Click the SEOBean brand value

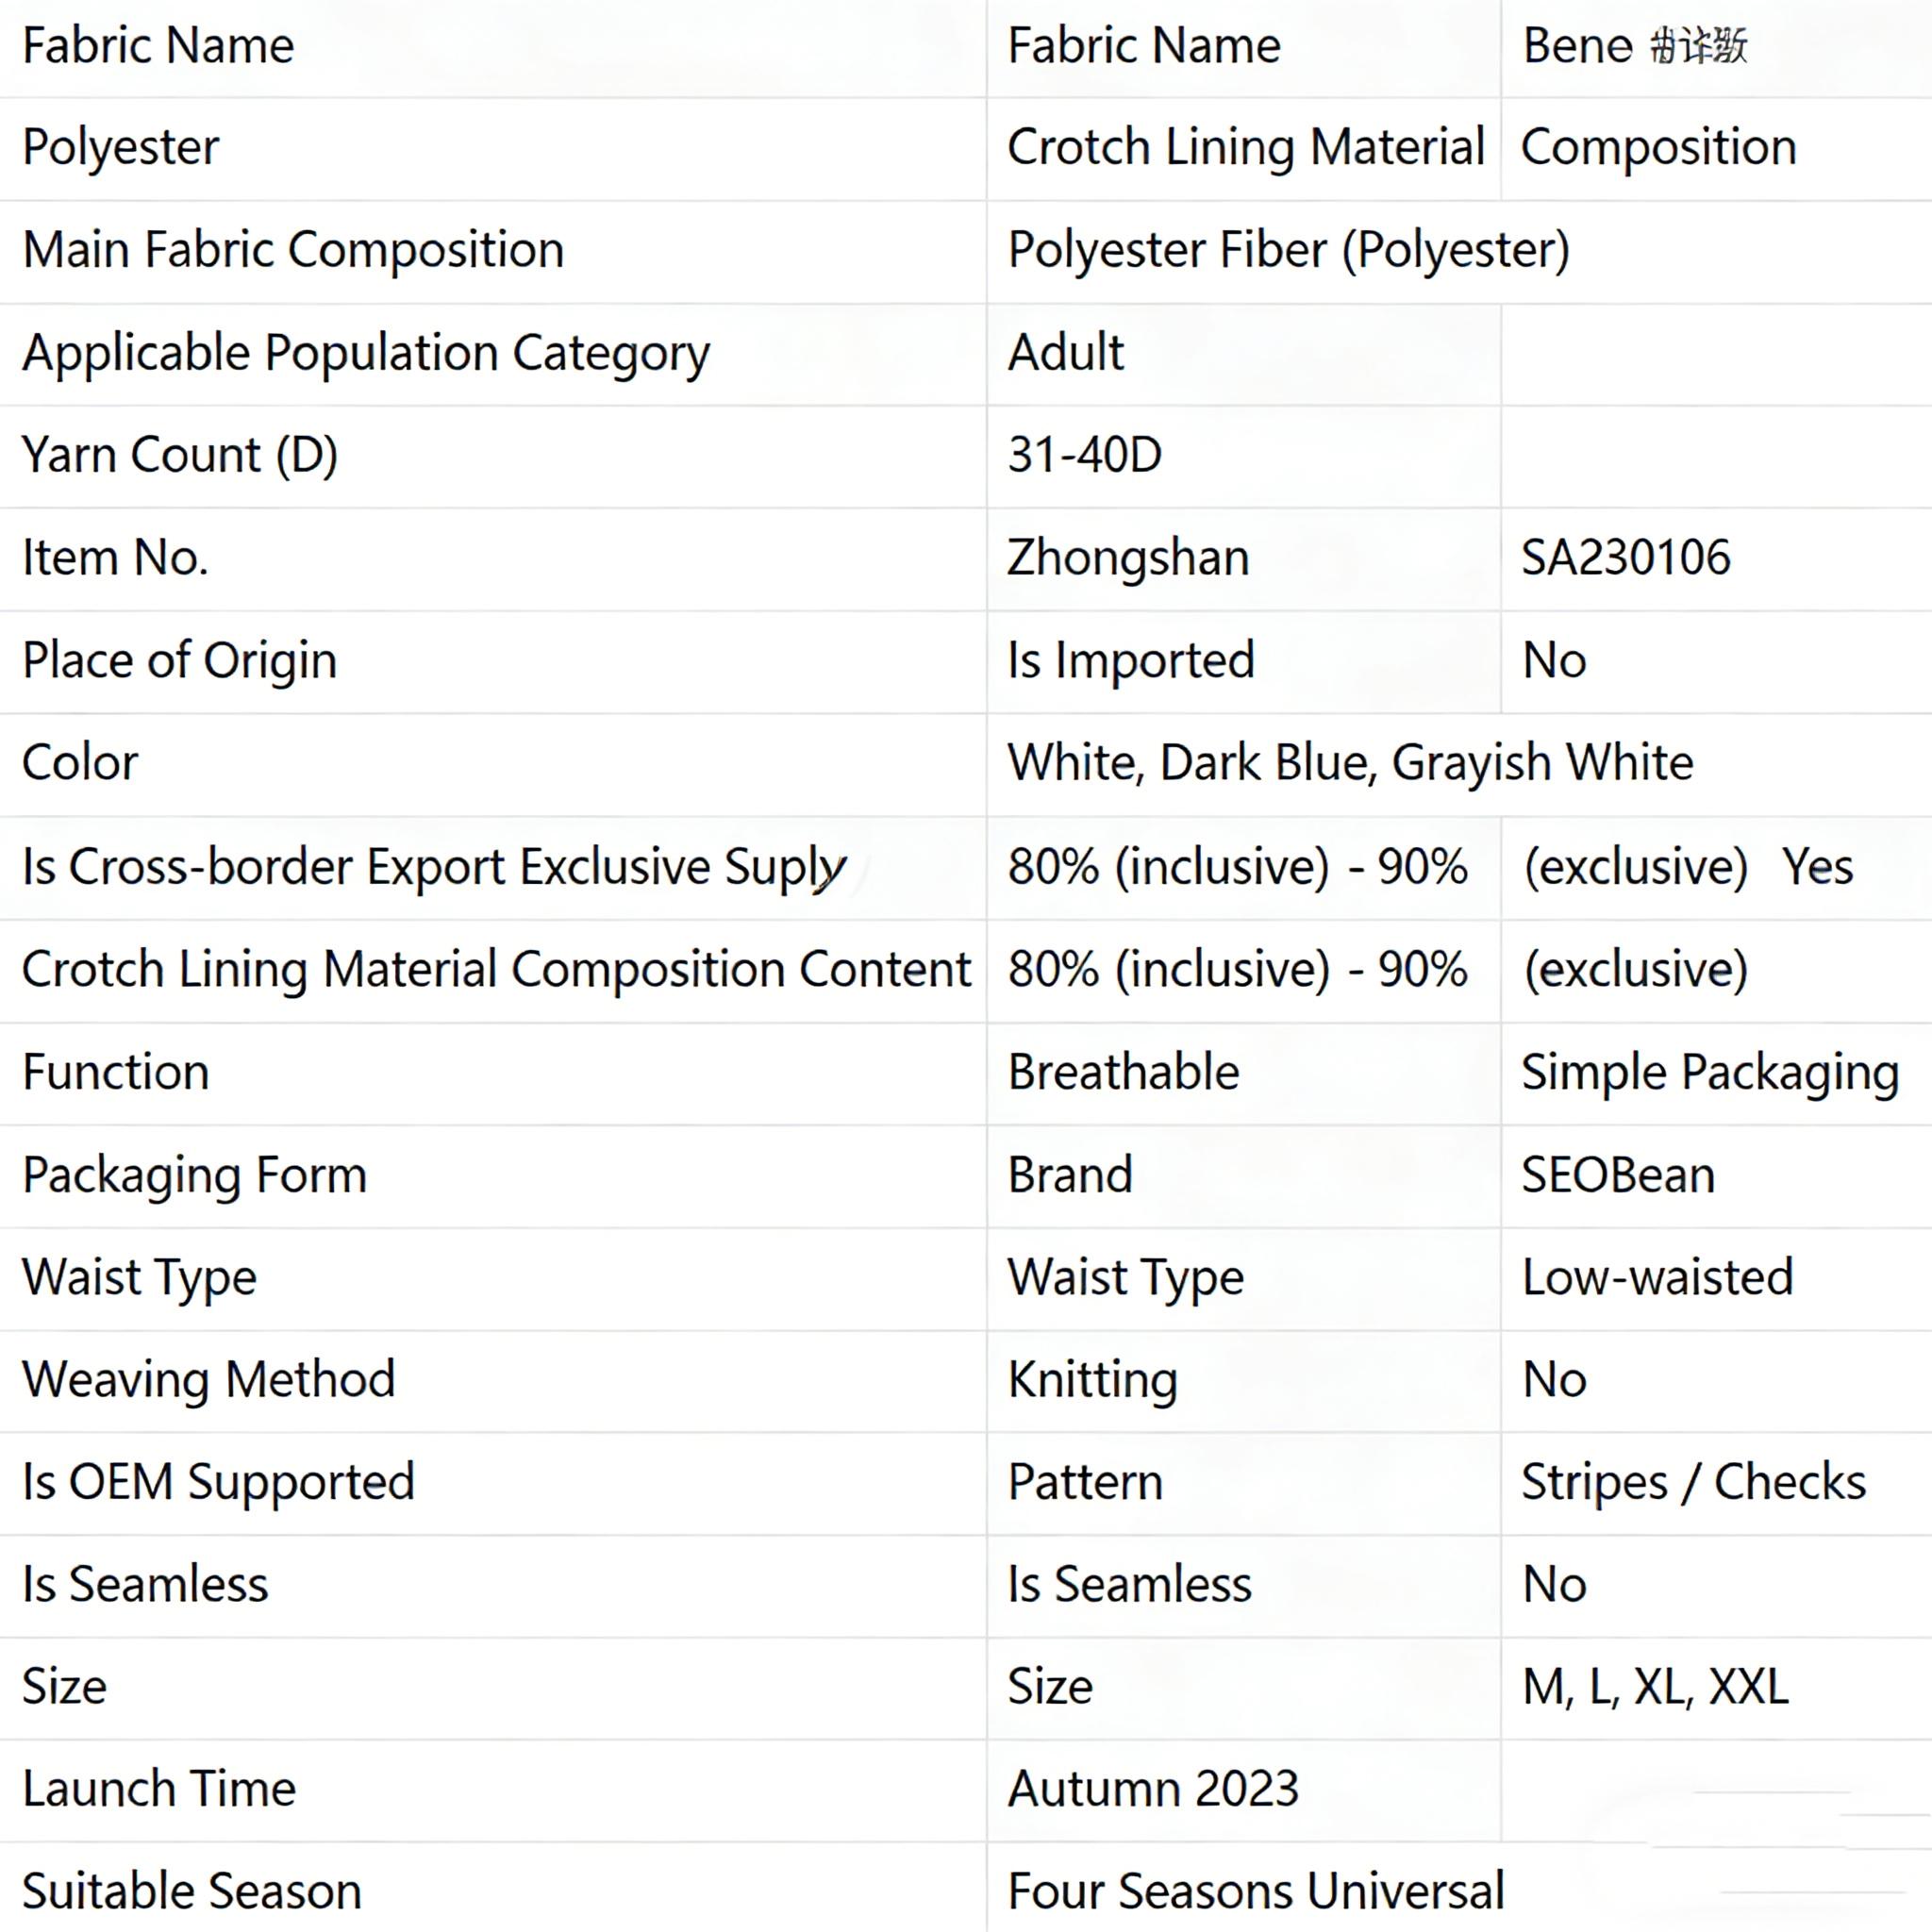point(1618,1175)
